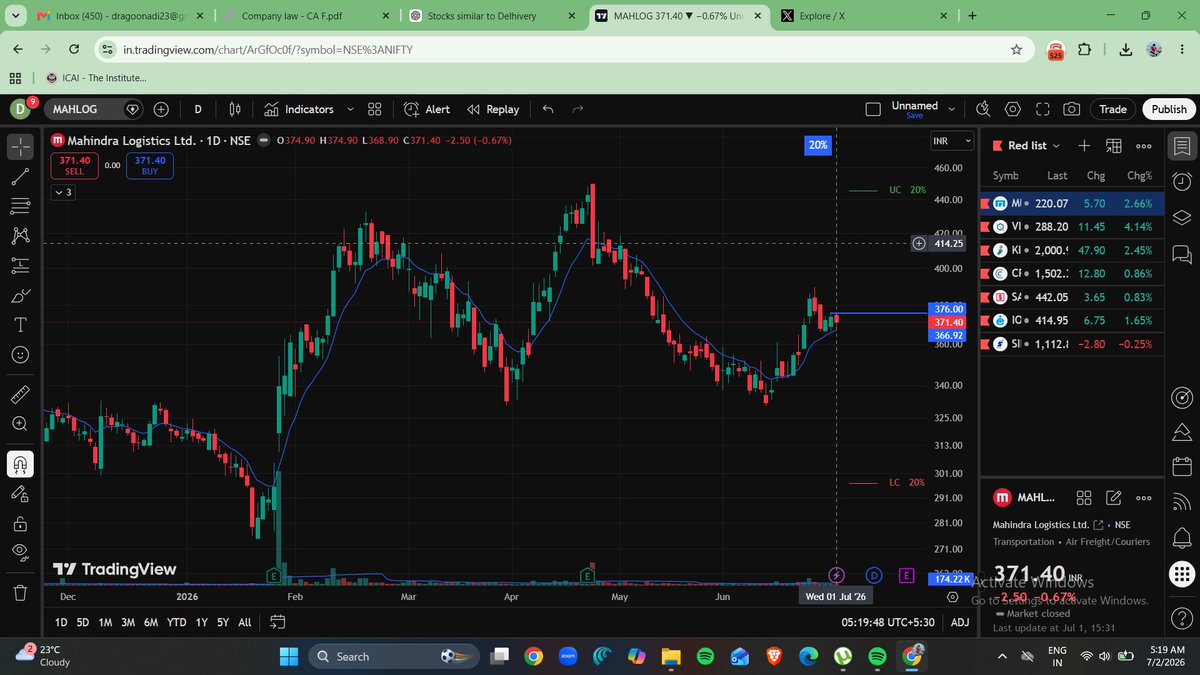Open the emoji icons tool
This screenshot has height=675, width=1200.
20,355
